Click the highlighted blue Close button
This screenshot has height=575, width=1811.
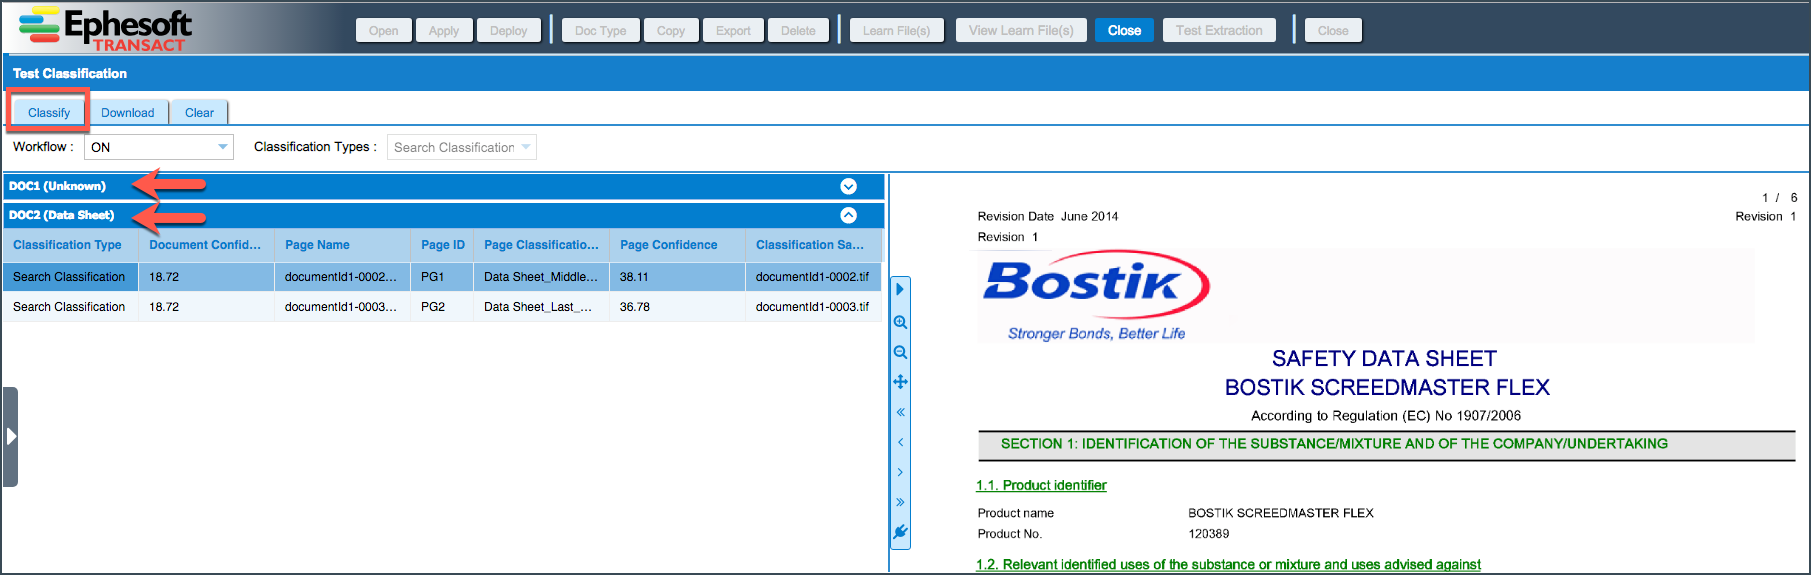click(1124, 31)
